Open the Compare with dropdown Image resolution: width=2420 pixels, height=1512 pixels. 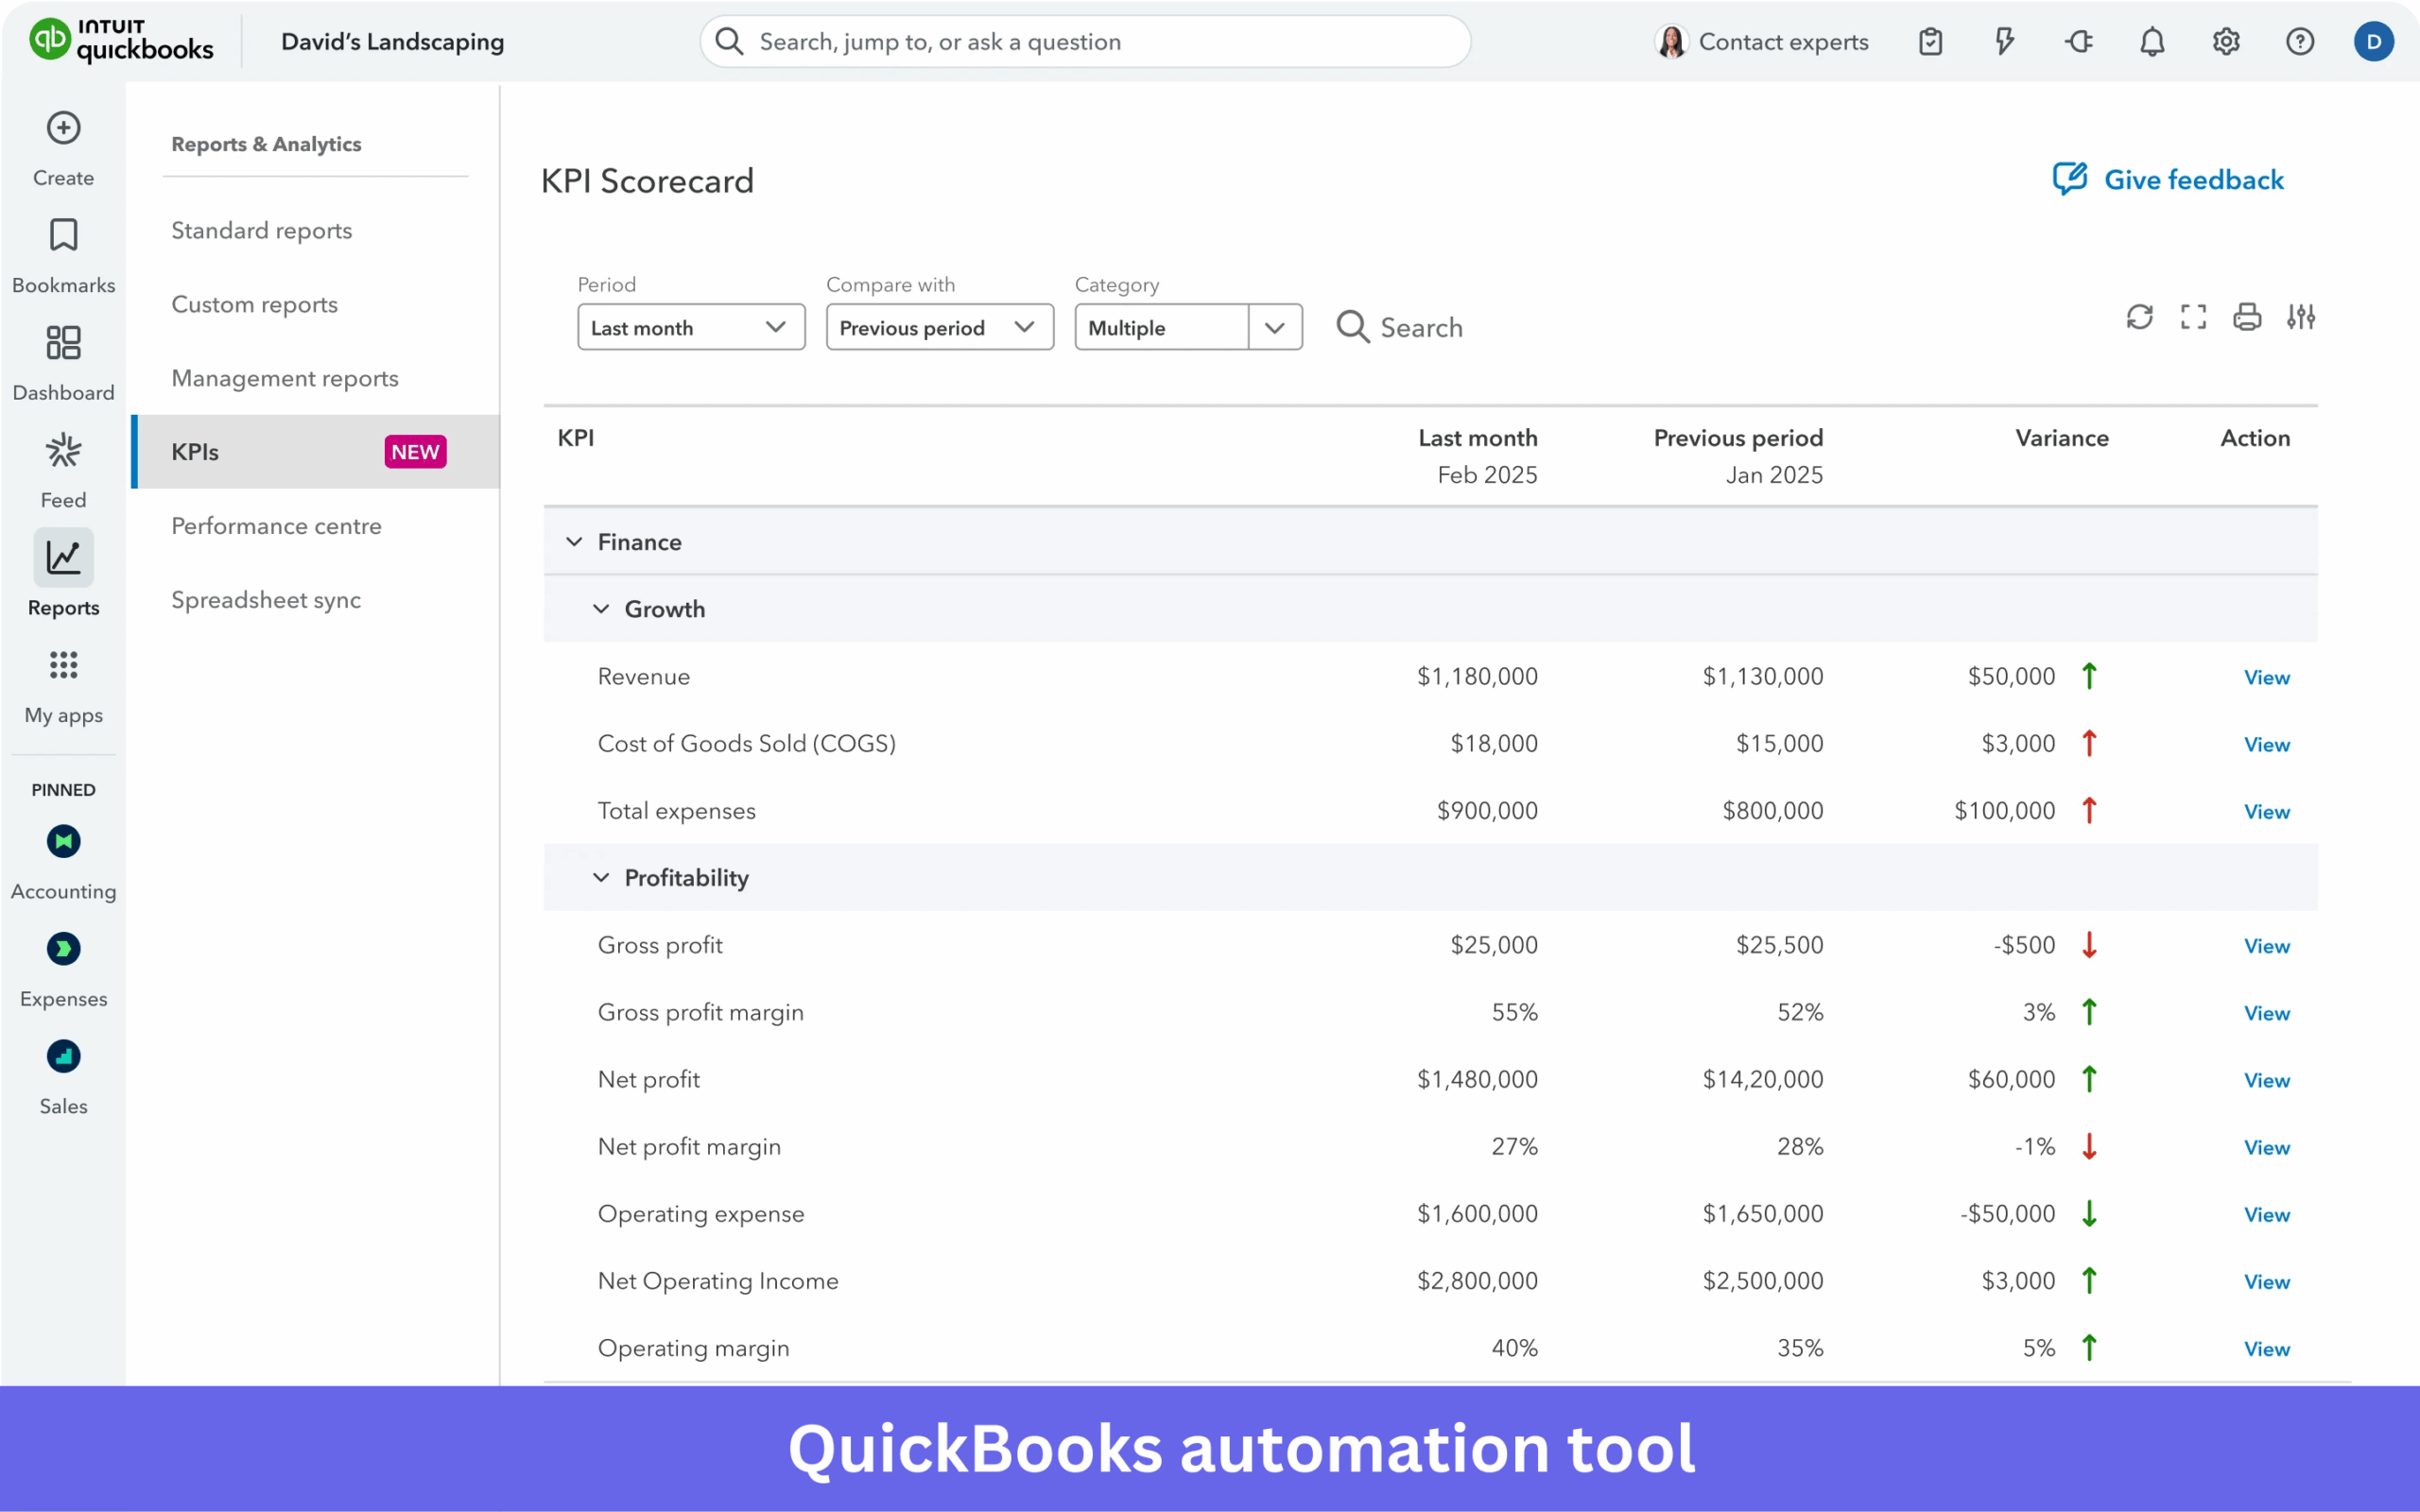point(939,327)
